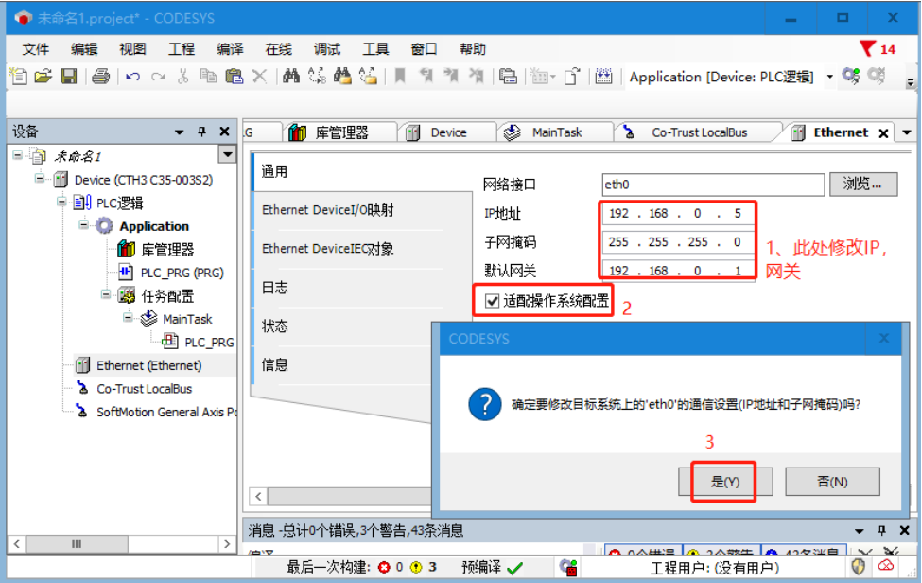
Task: Open the dropdown beside project 未命名1 in tree
Action: 227,155
